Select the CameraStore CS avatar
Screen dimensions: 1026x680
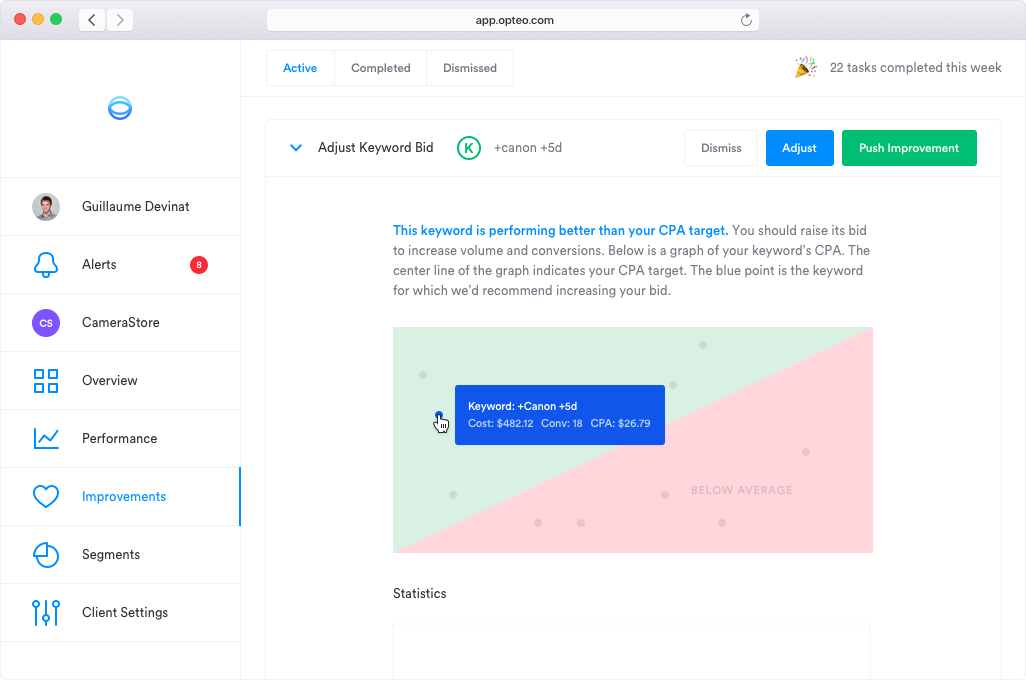click(x=46, y=323)
